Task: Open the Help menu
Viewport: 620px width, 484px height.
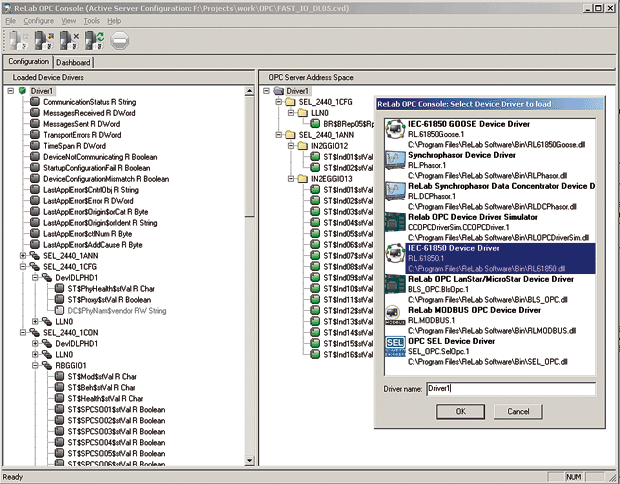Action: [x=114, y=21]
